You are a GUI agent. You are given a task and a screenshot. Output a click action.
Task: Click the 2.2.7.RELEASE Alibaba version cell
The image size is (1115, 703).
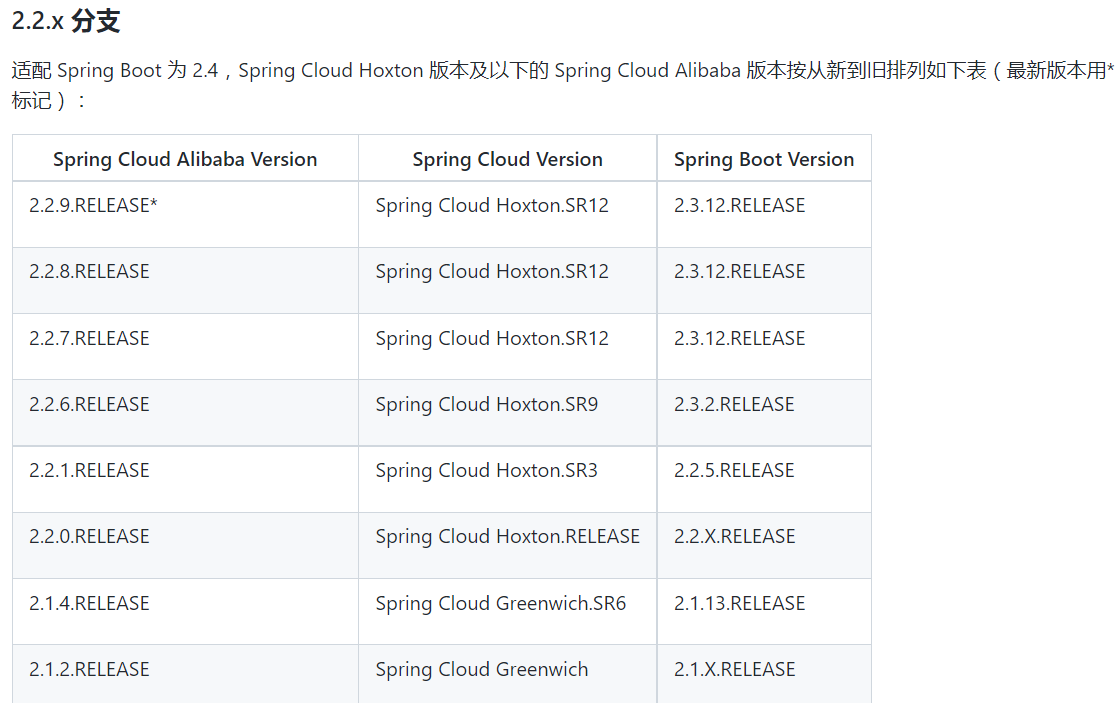(x=89, y=339)
